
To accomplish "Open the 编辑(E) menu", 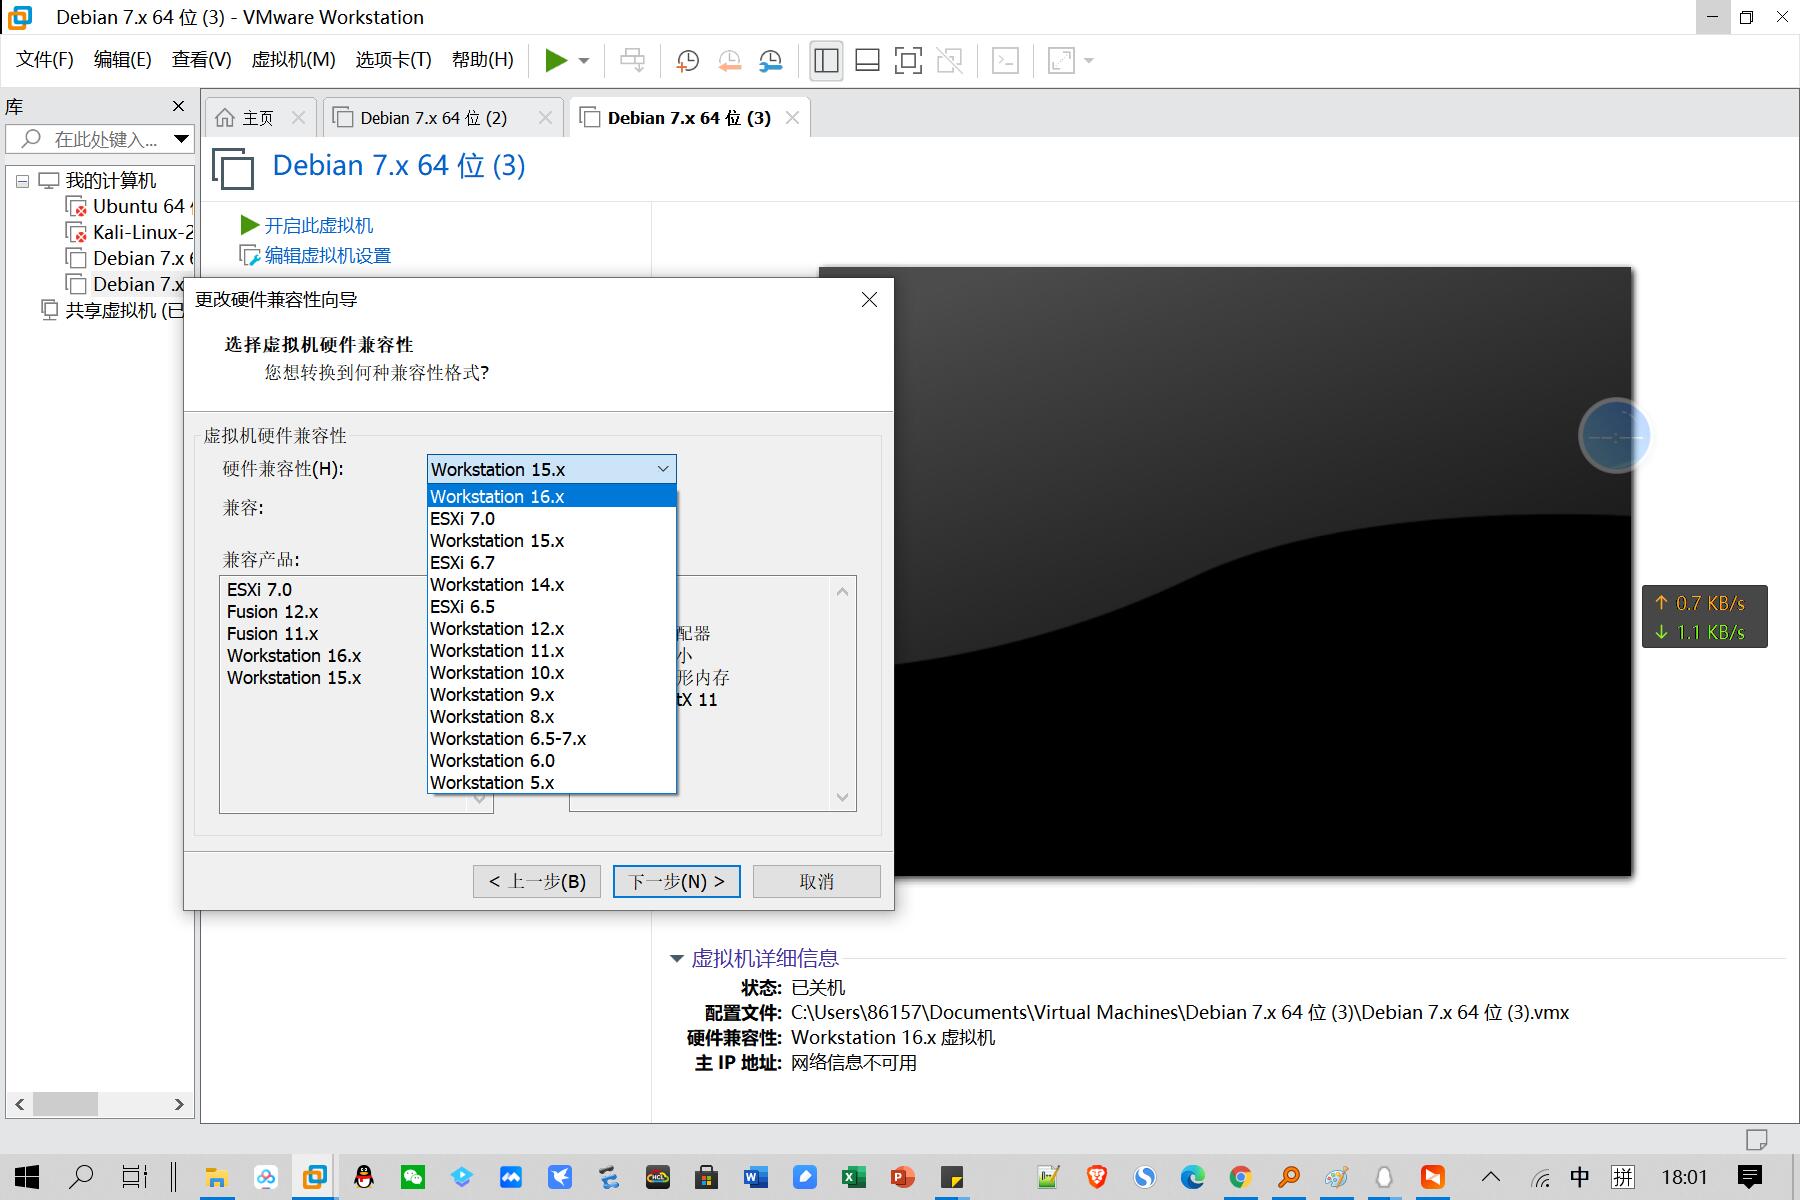I will click(x=123, y=60).
